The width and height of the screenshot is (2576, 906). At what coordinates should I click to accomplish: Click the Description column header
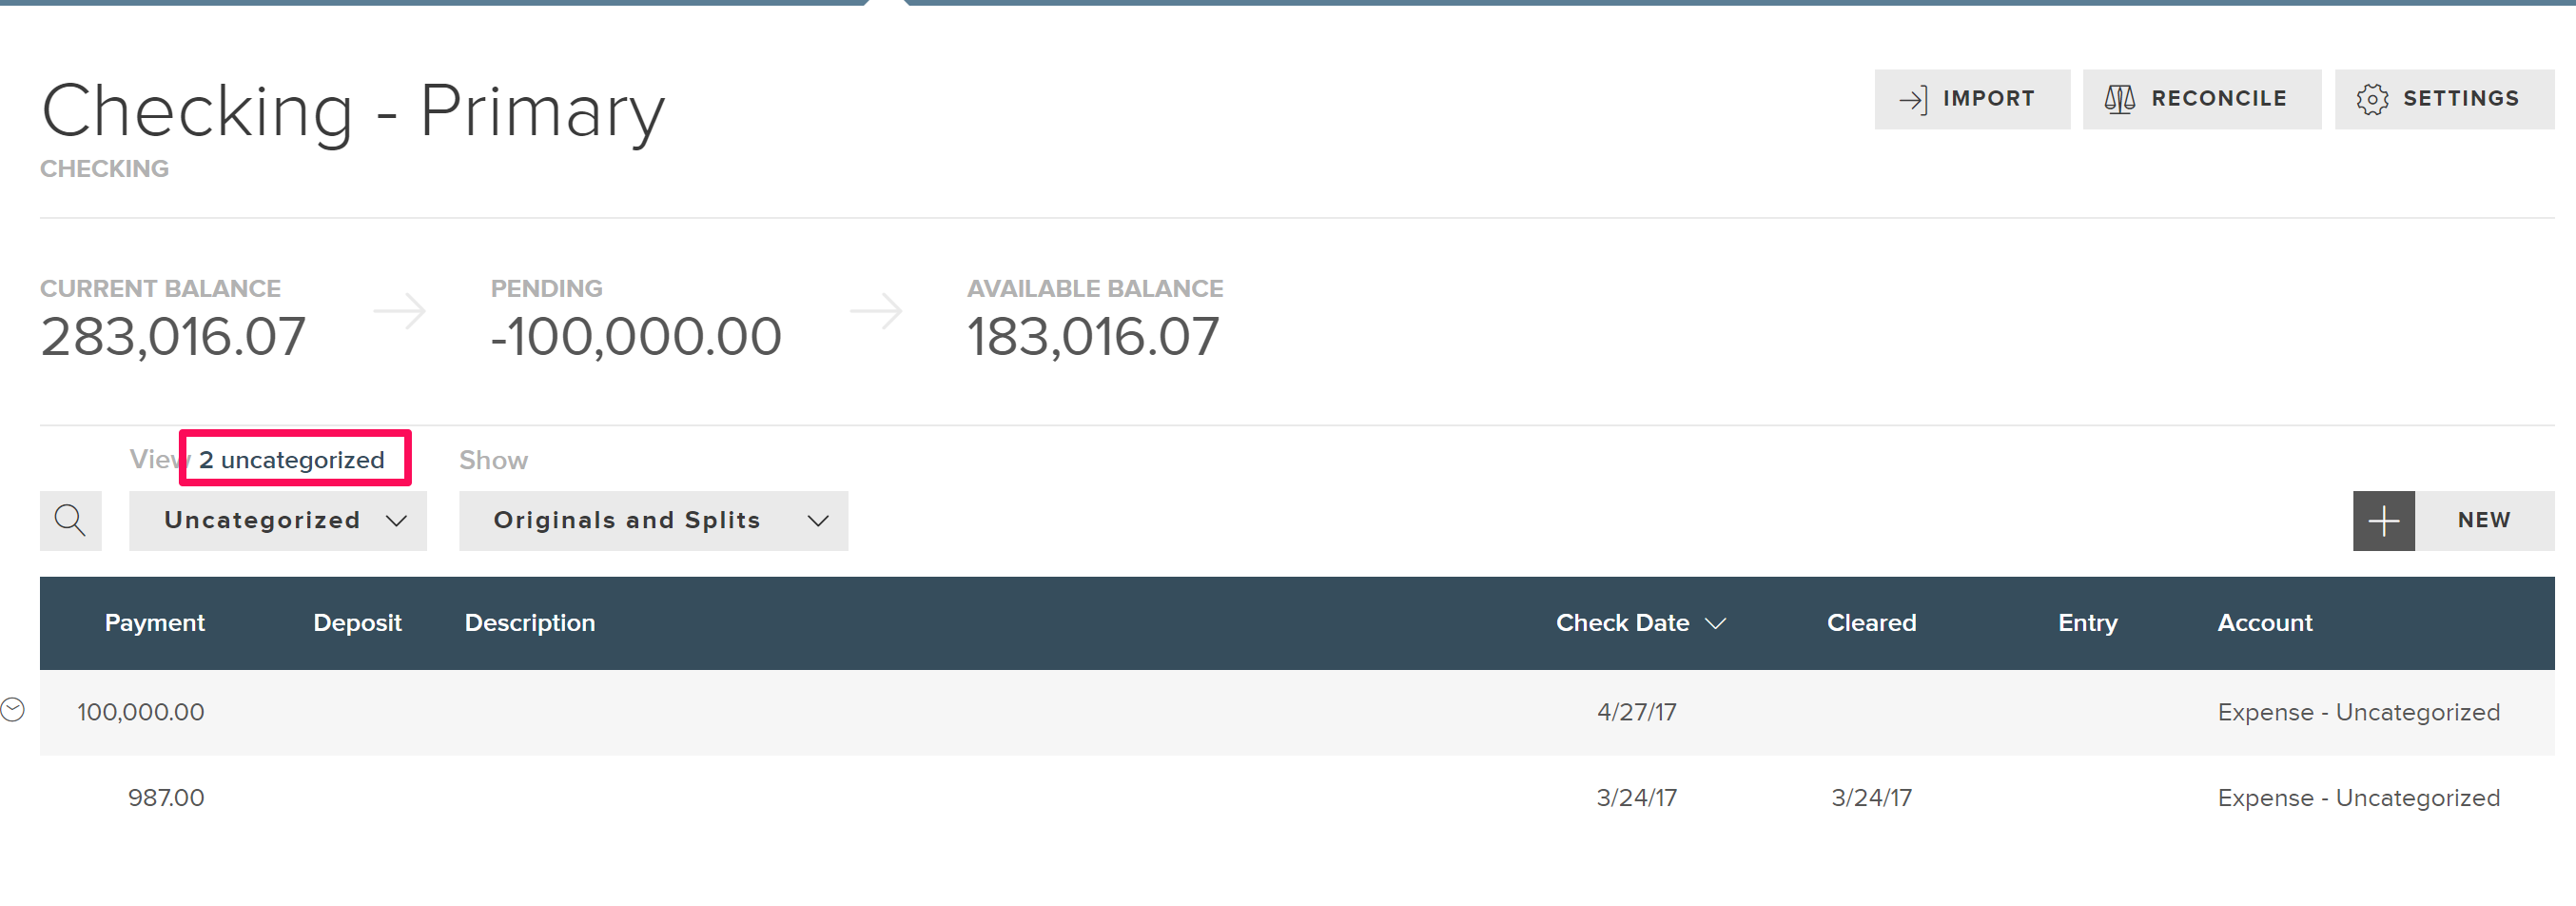pos(529,623)
